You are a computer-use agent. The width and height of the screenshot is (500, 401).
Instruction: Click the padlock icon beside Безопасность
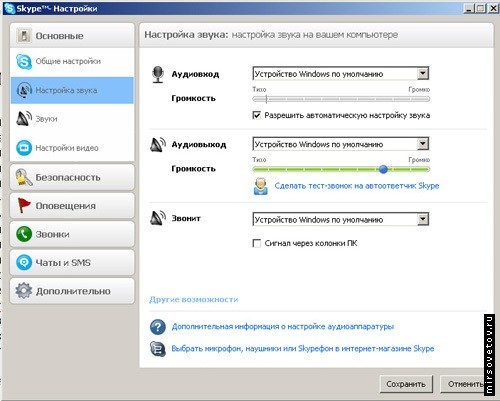click(x=23, y=177)
